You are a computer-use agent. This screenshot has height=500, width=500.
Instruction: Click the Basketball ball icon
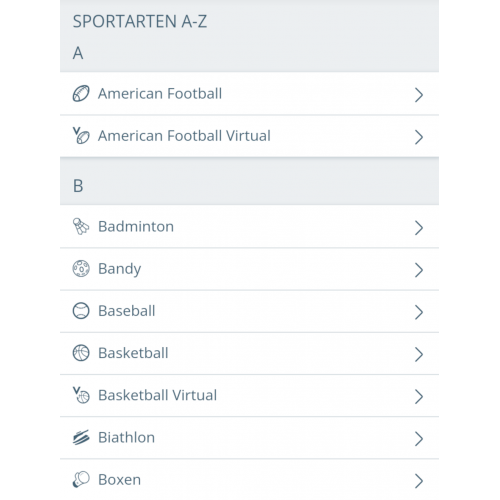81,353
